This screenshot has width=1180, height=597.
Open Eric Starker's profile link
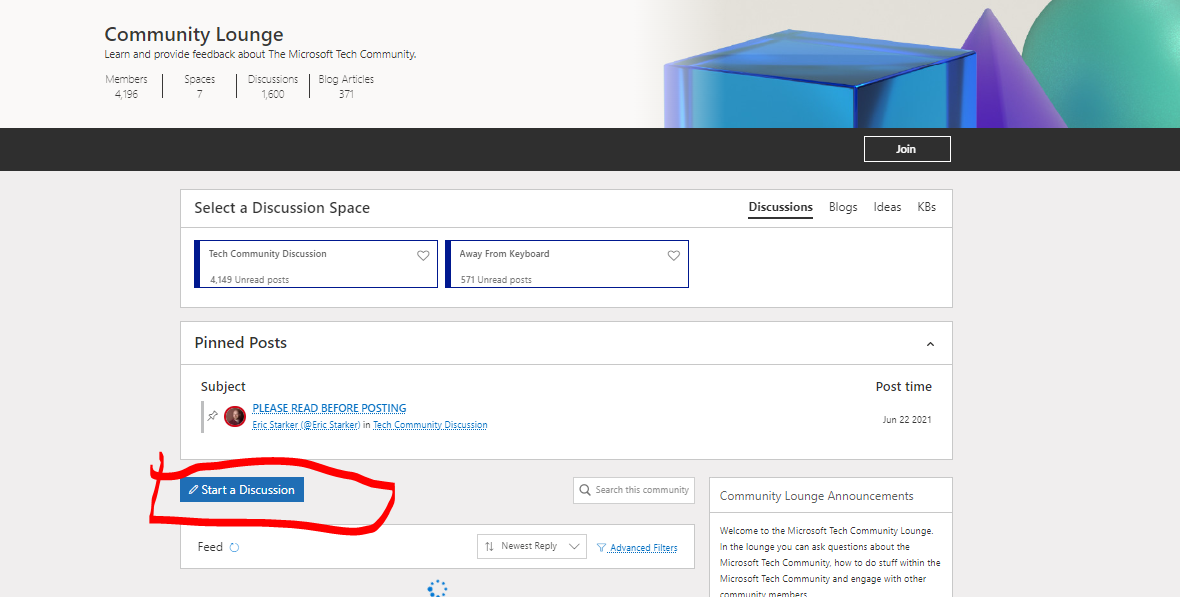(x=306, y=425)
